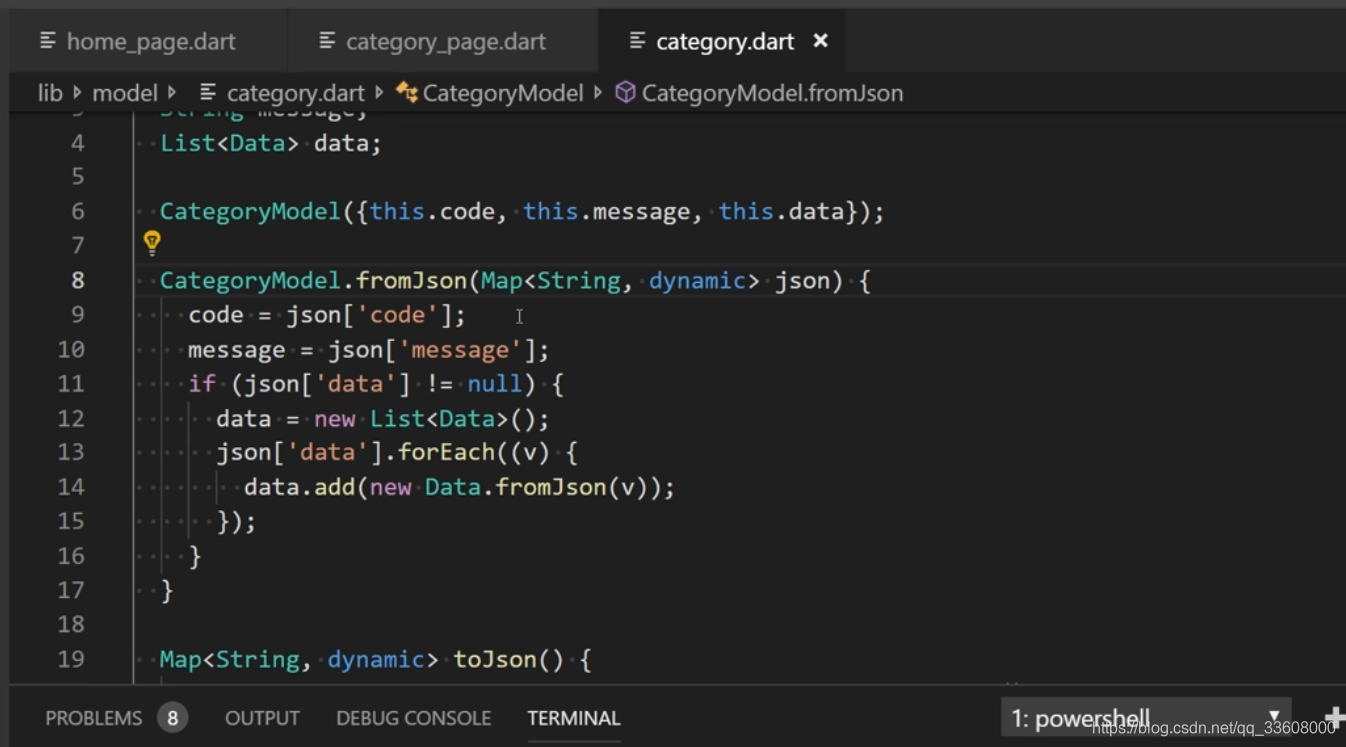Select the TERMINAL panel tab
Screen dimensions: 1346x747
click(574, 718)
